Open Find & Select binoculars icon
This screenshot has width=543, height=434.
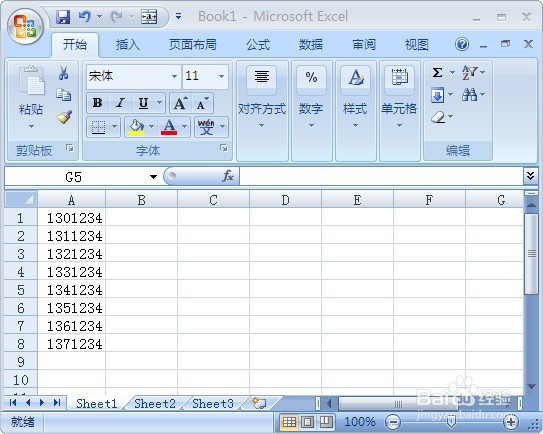pyautogui.click(x=469, y=95)
